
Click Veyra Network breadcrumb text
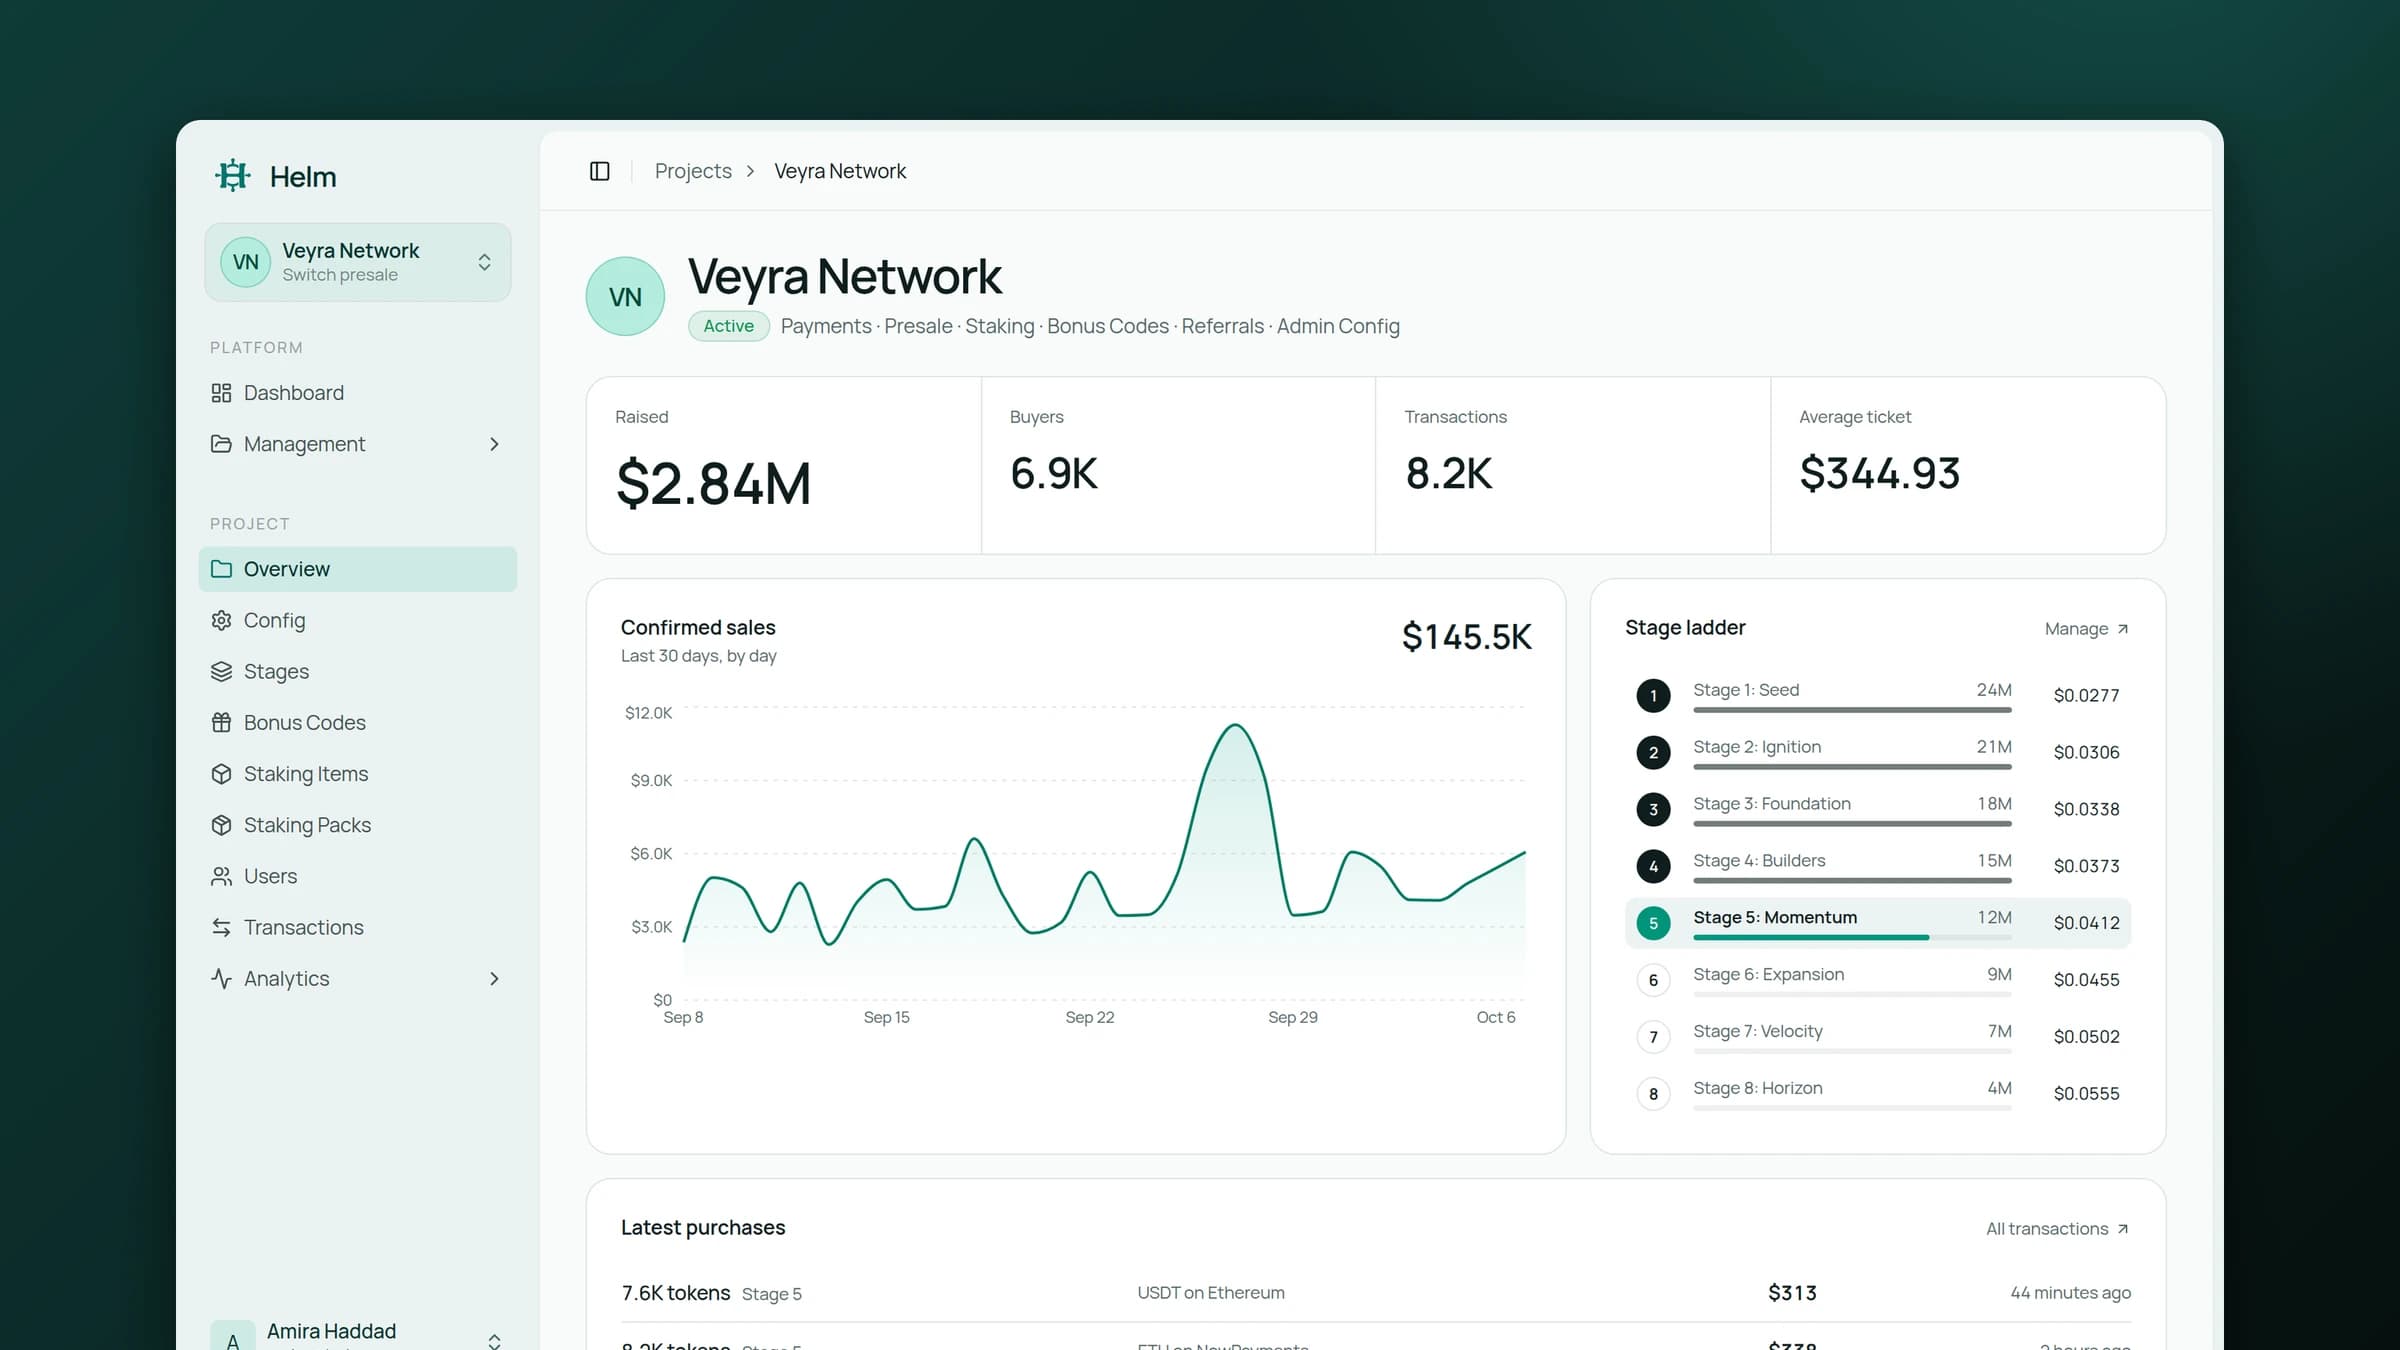coord(840,171)
